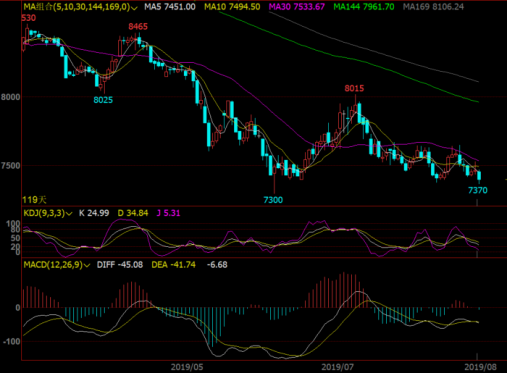Image resolution: width=507 pixels, height=373 pixels.
Task: Click the -100 MACD axis label
Action: coord(11,342)
